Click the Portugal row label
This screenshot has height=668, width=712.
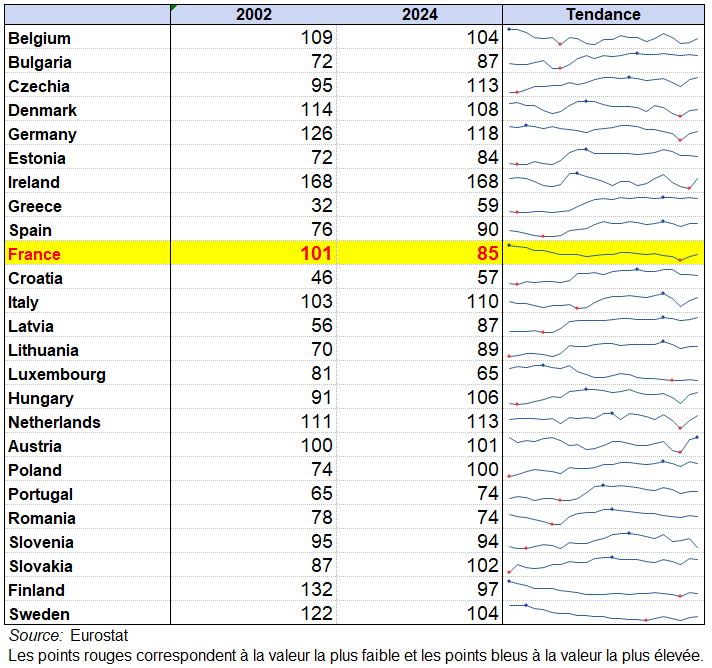click(x=40, y=495)
